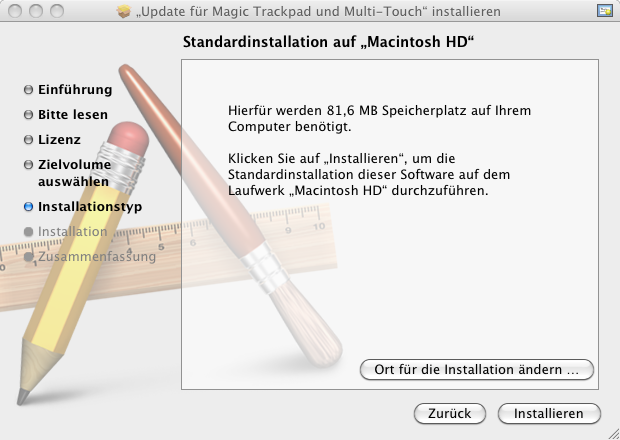Click the bullet beside Bitte lesen

pyautogui.click(x=29, y=115)
